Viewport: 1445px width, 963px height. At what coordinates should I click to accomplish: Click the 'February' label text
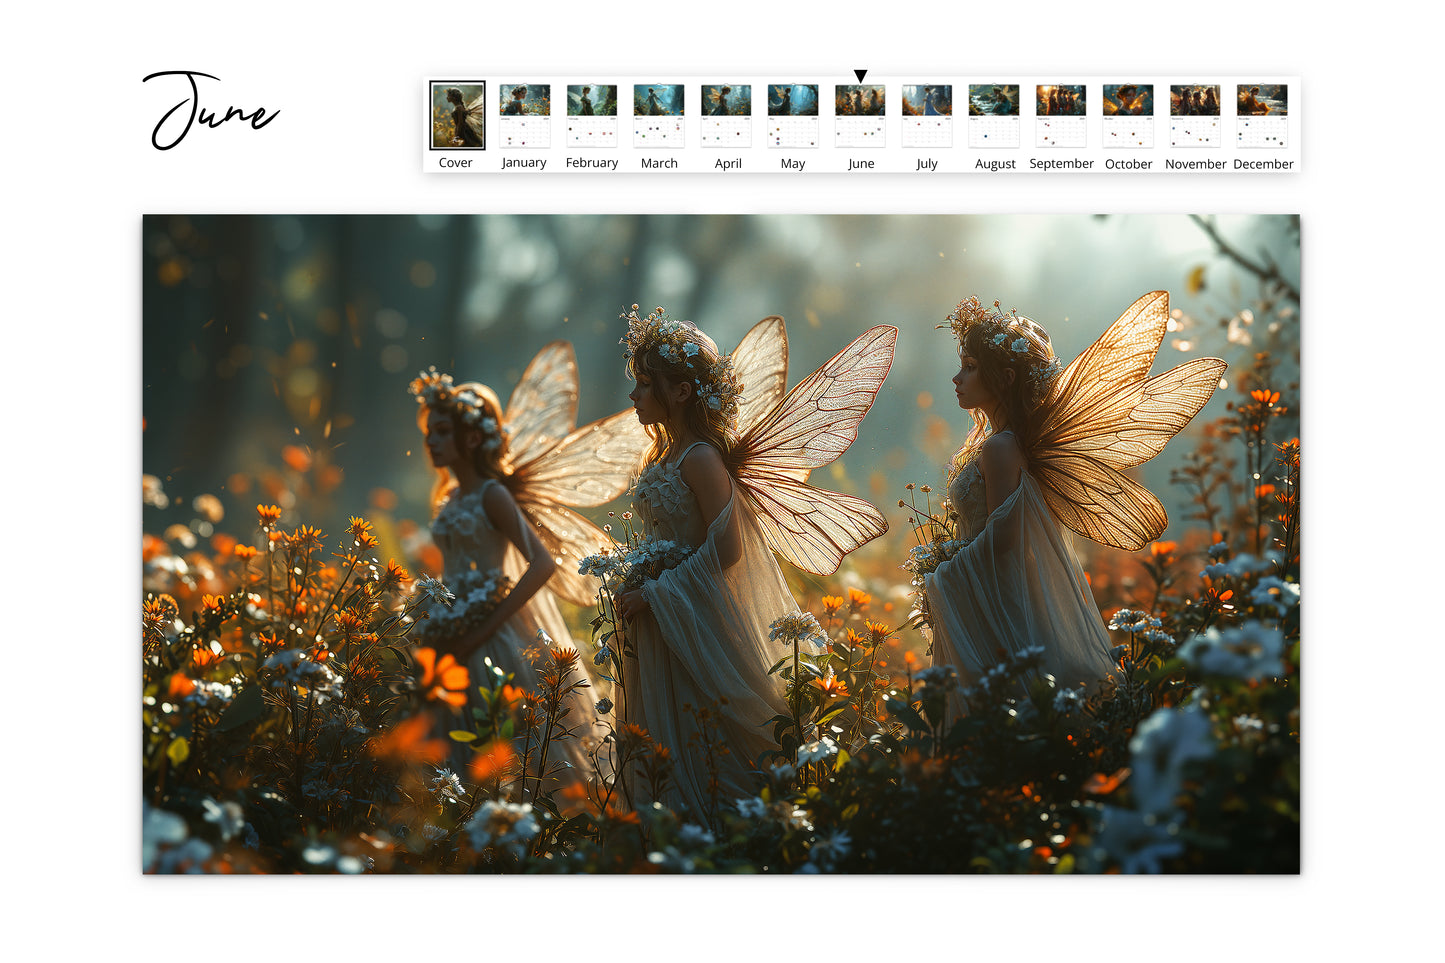coord(592,163)
